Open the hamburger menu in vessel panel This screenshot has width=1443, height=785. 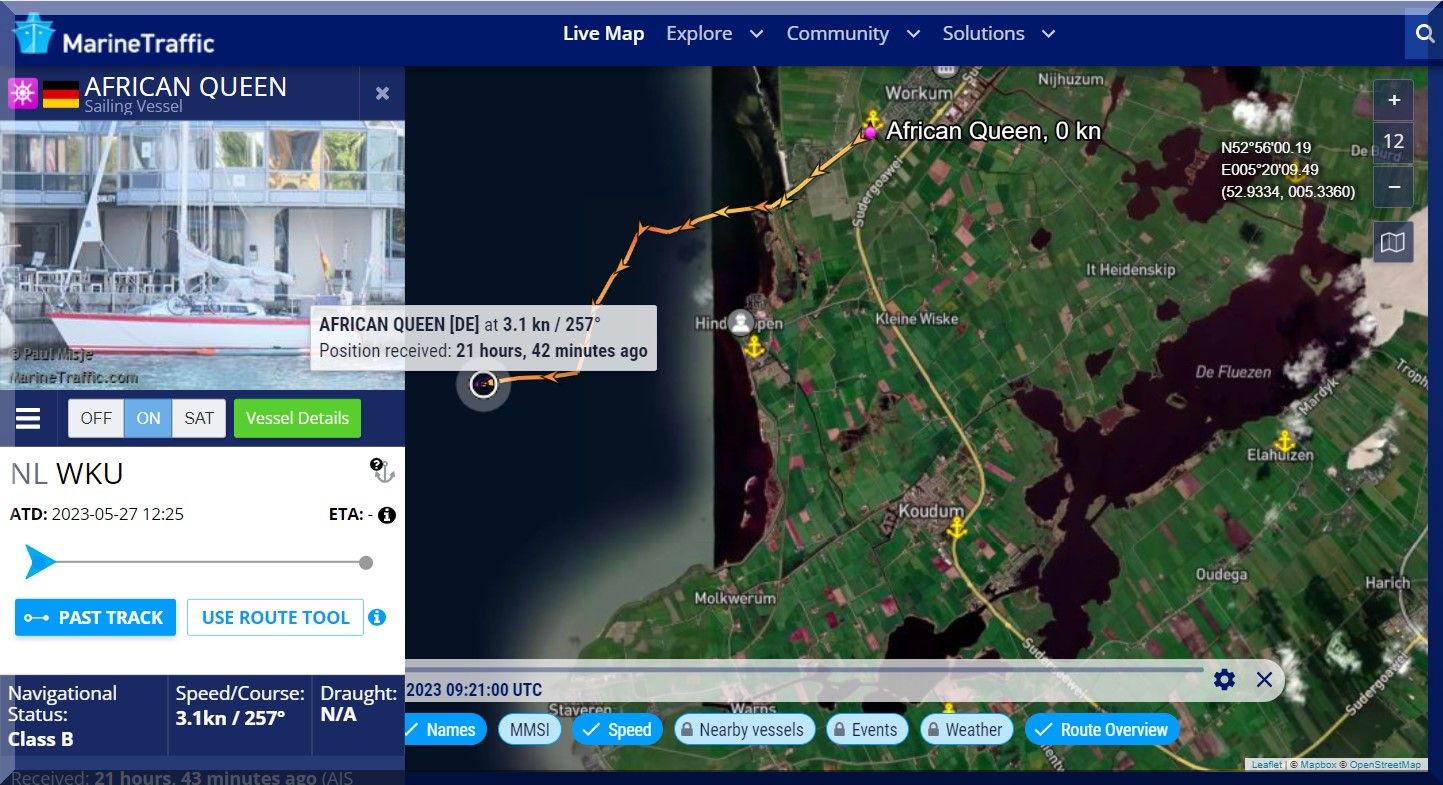coord(28,418)
